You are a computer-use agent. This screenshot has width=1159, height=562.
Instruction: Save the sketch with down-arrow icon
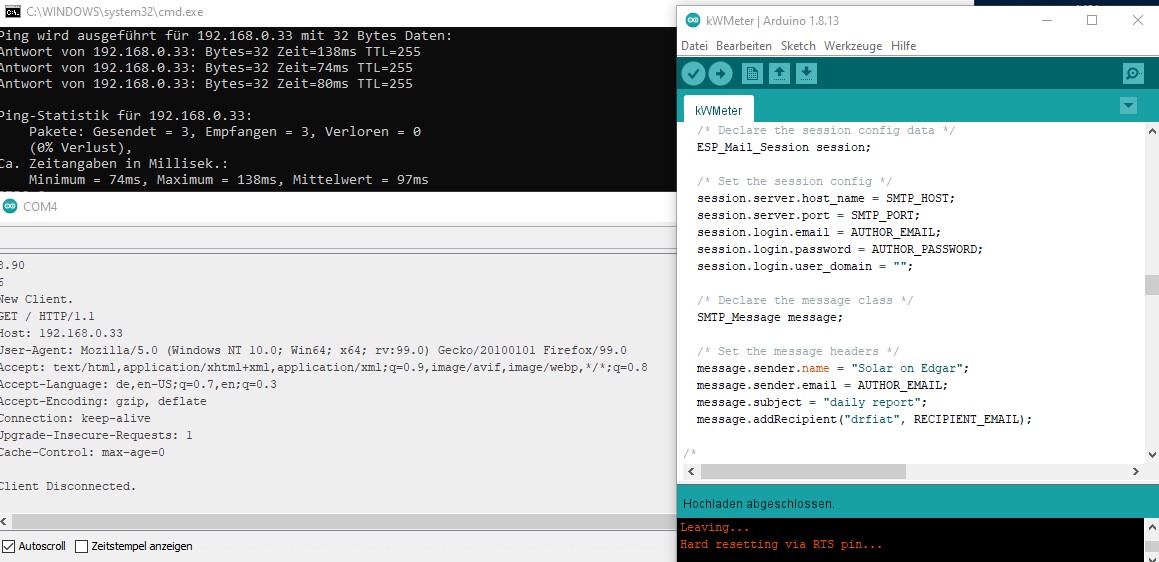pos(806,73)
